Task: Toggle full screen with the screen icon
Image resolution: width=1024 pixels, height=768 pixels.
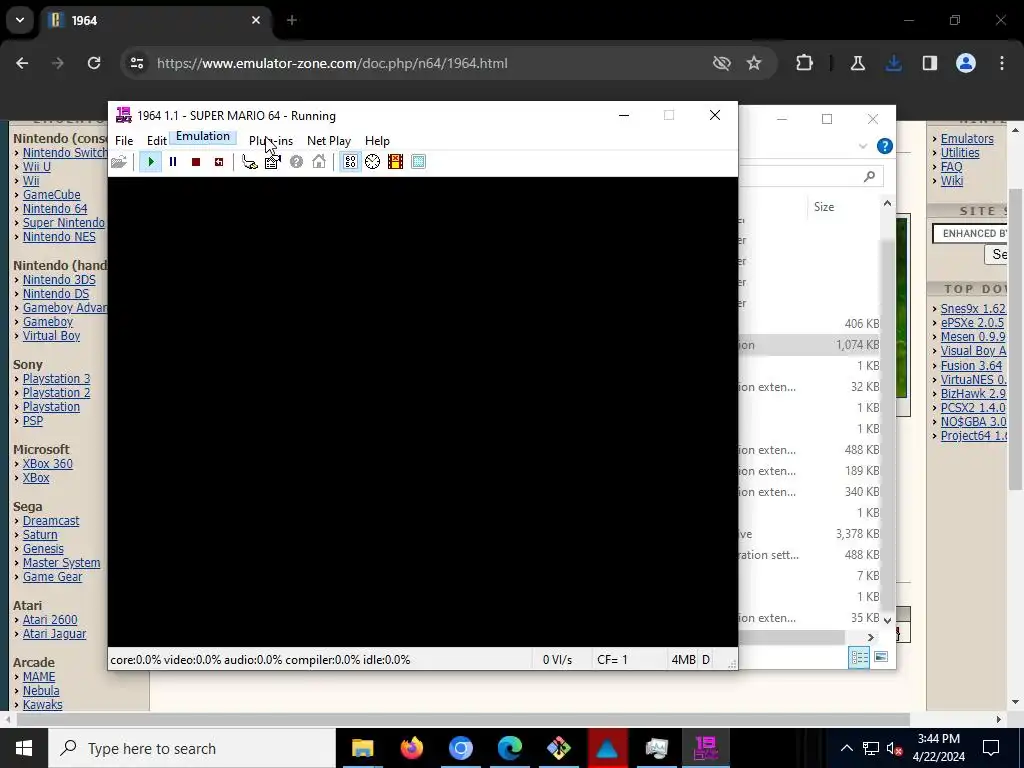Action: 419,162
